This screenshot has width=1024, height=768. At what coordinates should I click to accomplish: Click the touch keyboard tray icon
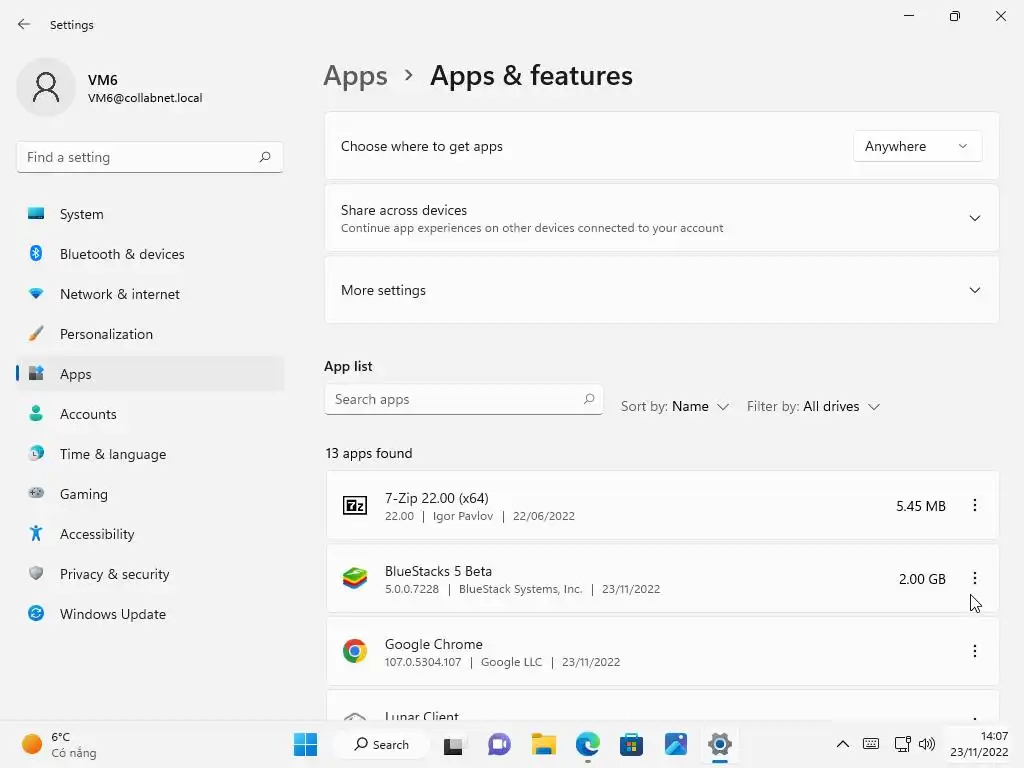coord(871,744)
